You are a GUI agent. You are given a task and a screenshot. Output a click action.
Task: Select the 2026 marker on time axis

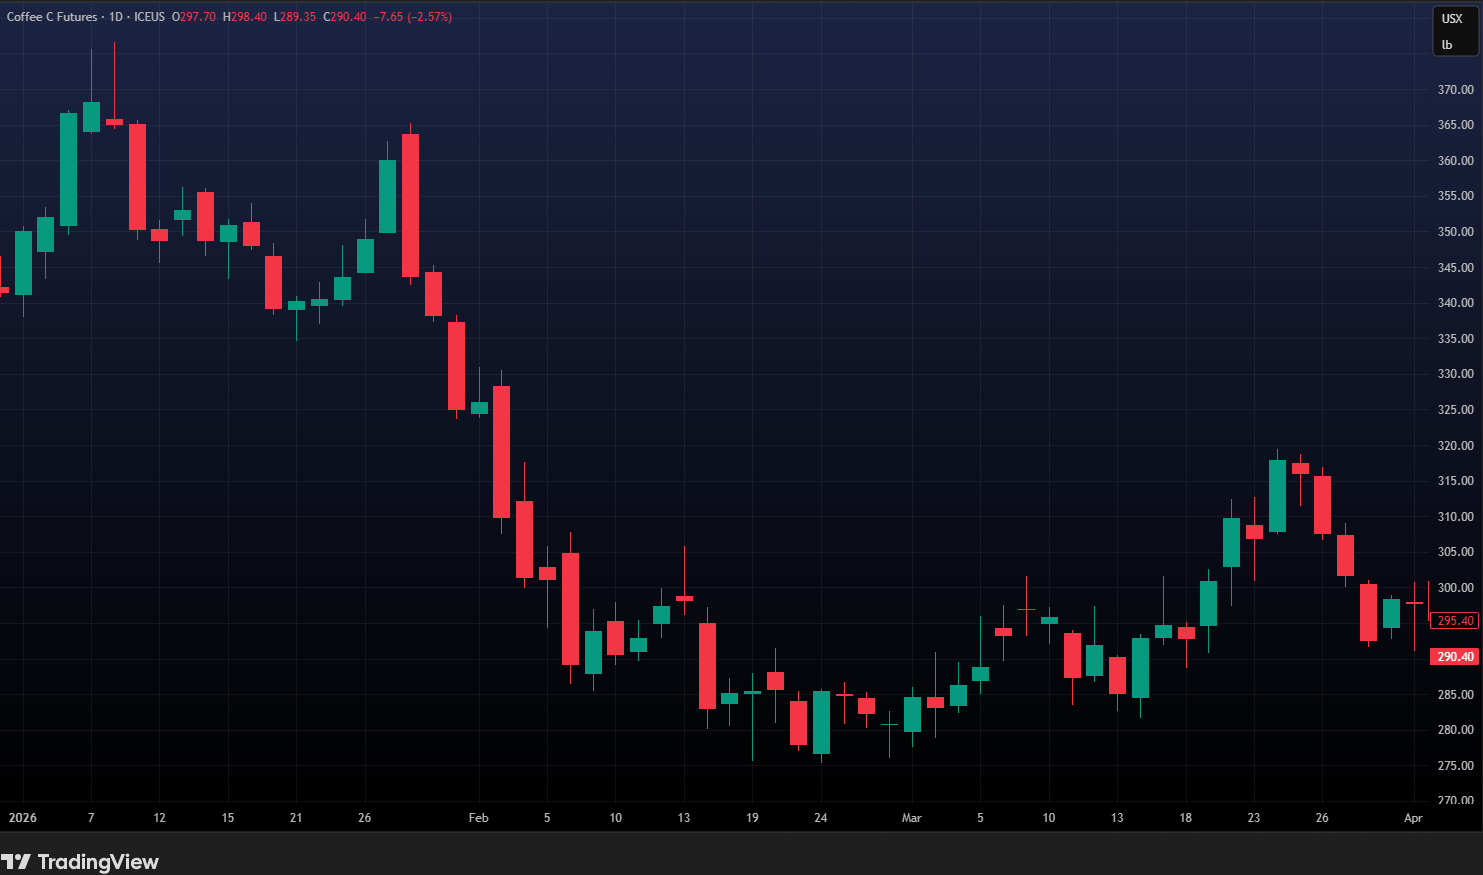[x=23, y=818]
